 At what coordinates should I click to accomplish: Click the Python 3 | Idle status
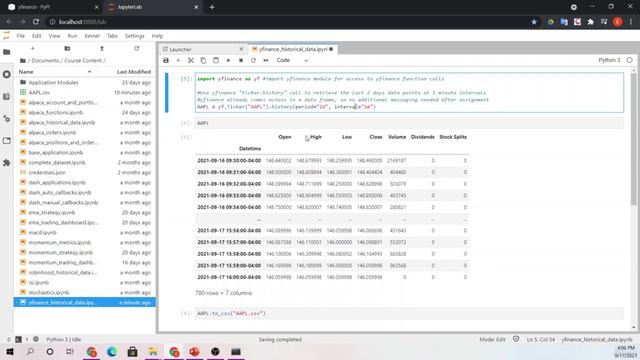(x=64, y=340)
